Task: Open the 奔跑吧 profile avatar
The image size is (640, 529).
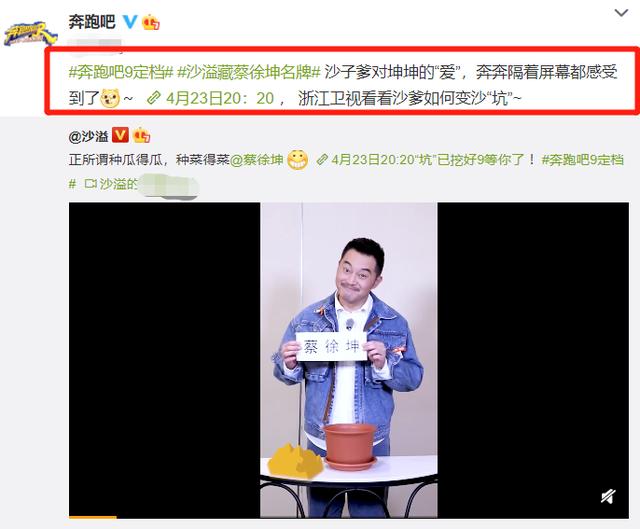Action: click(x=30, y=33)
